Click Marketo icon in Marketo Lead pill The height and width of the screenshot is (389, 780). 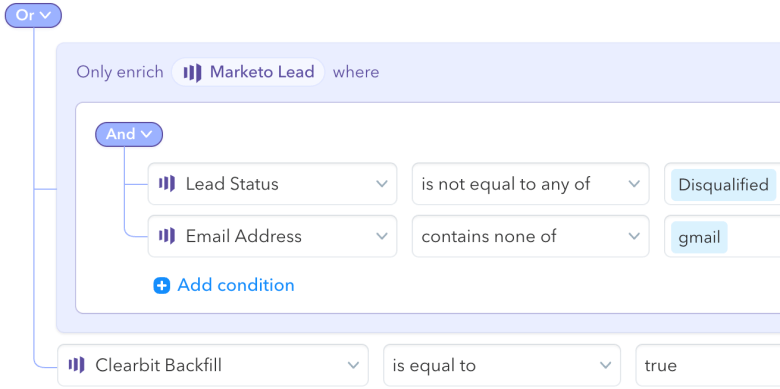pyautogui.click(x=192, y=73)
